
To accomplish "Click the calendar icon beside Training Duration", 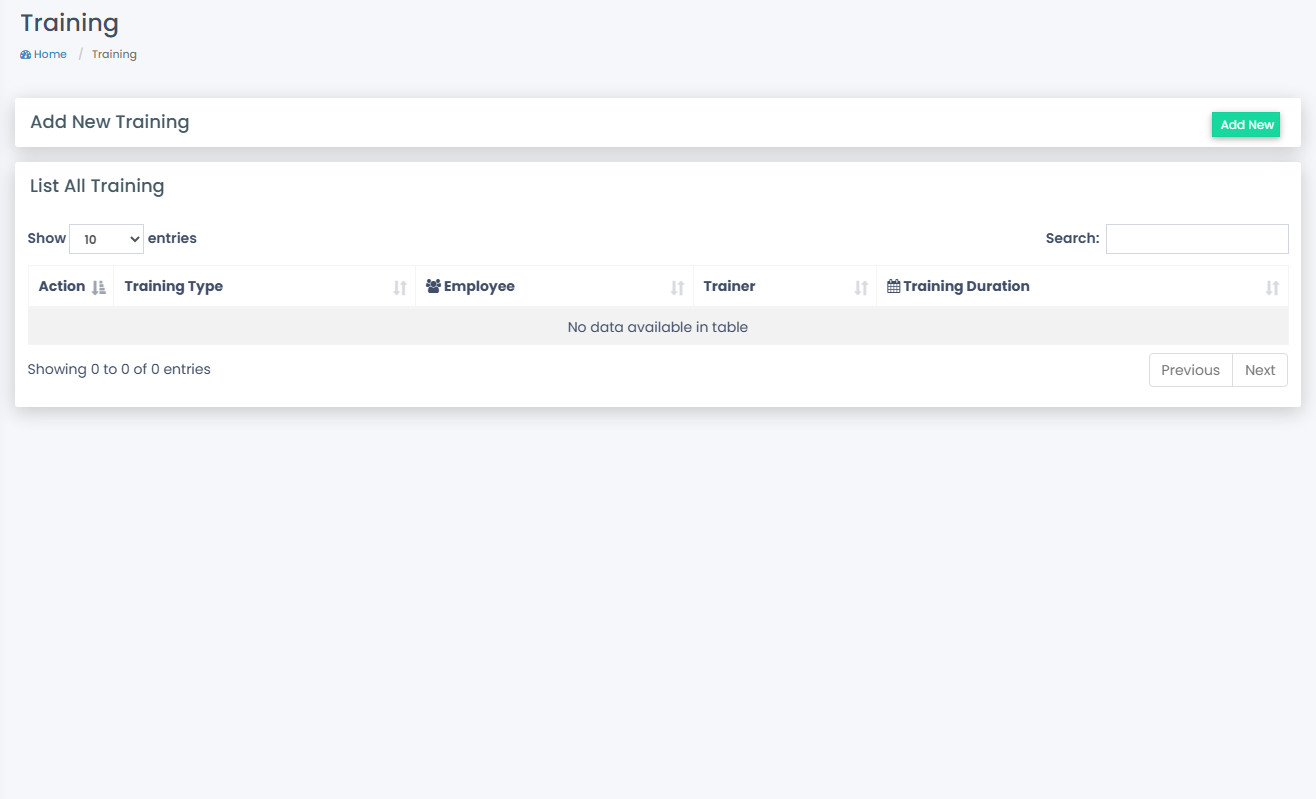I will 894,286.
